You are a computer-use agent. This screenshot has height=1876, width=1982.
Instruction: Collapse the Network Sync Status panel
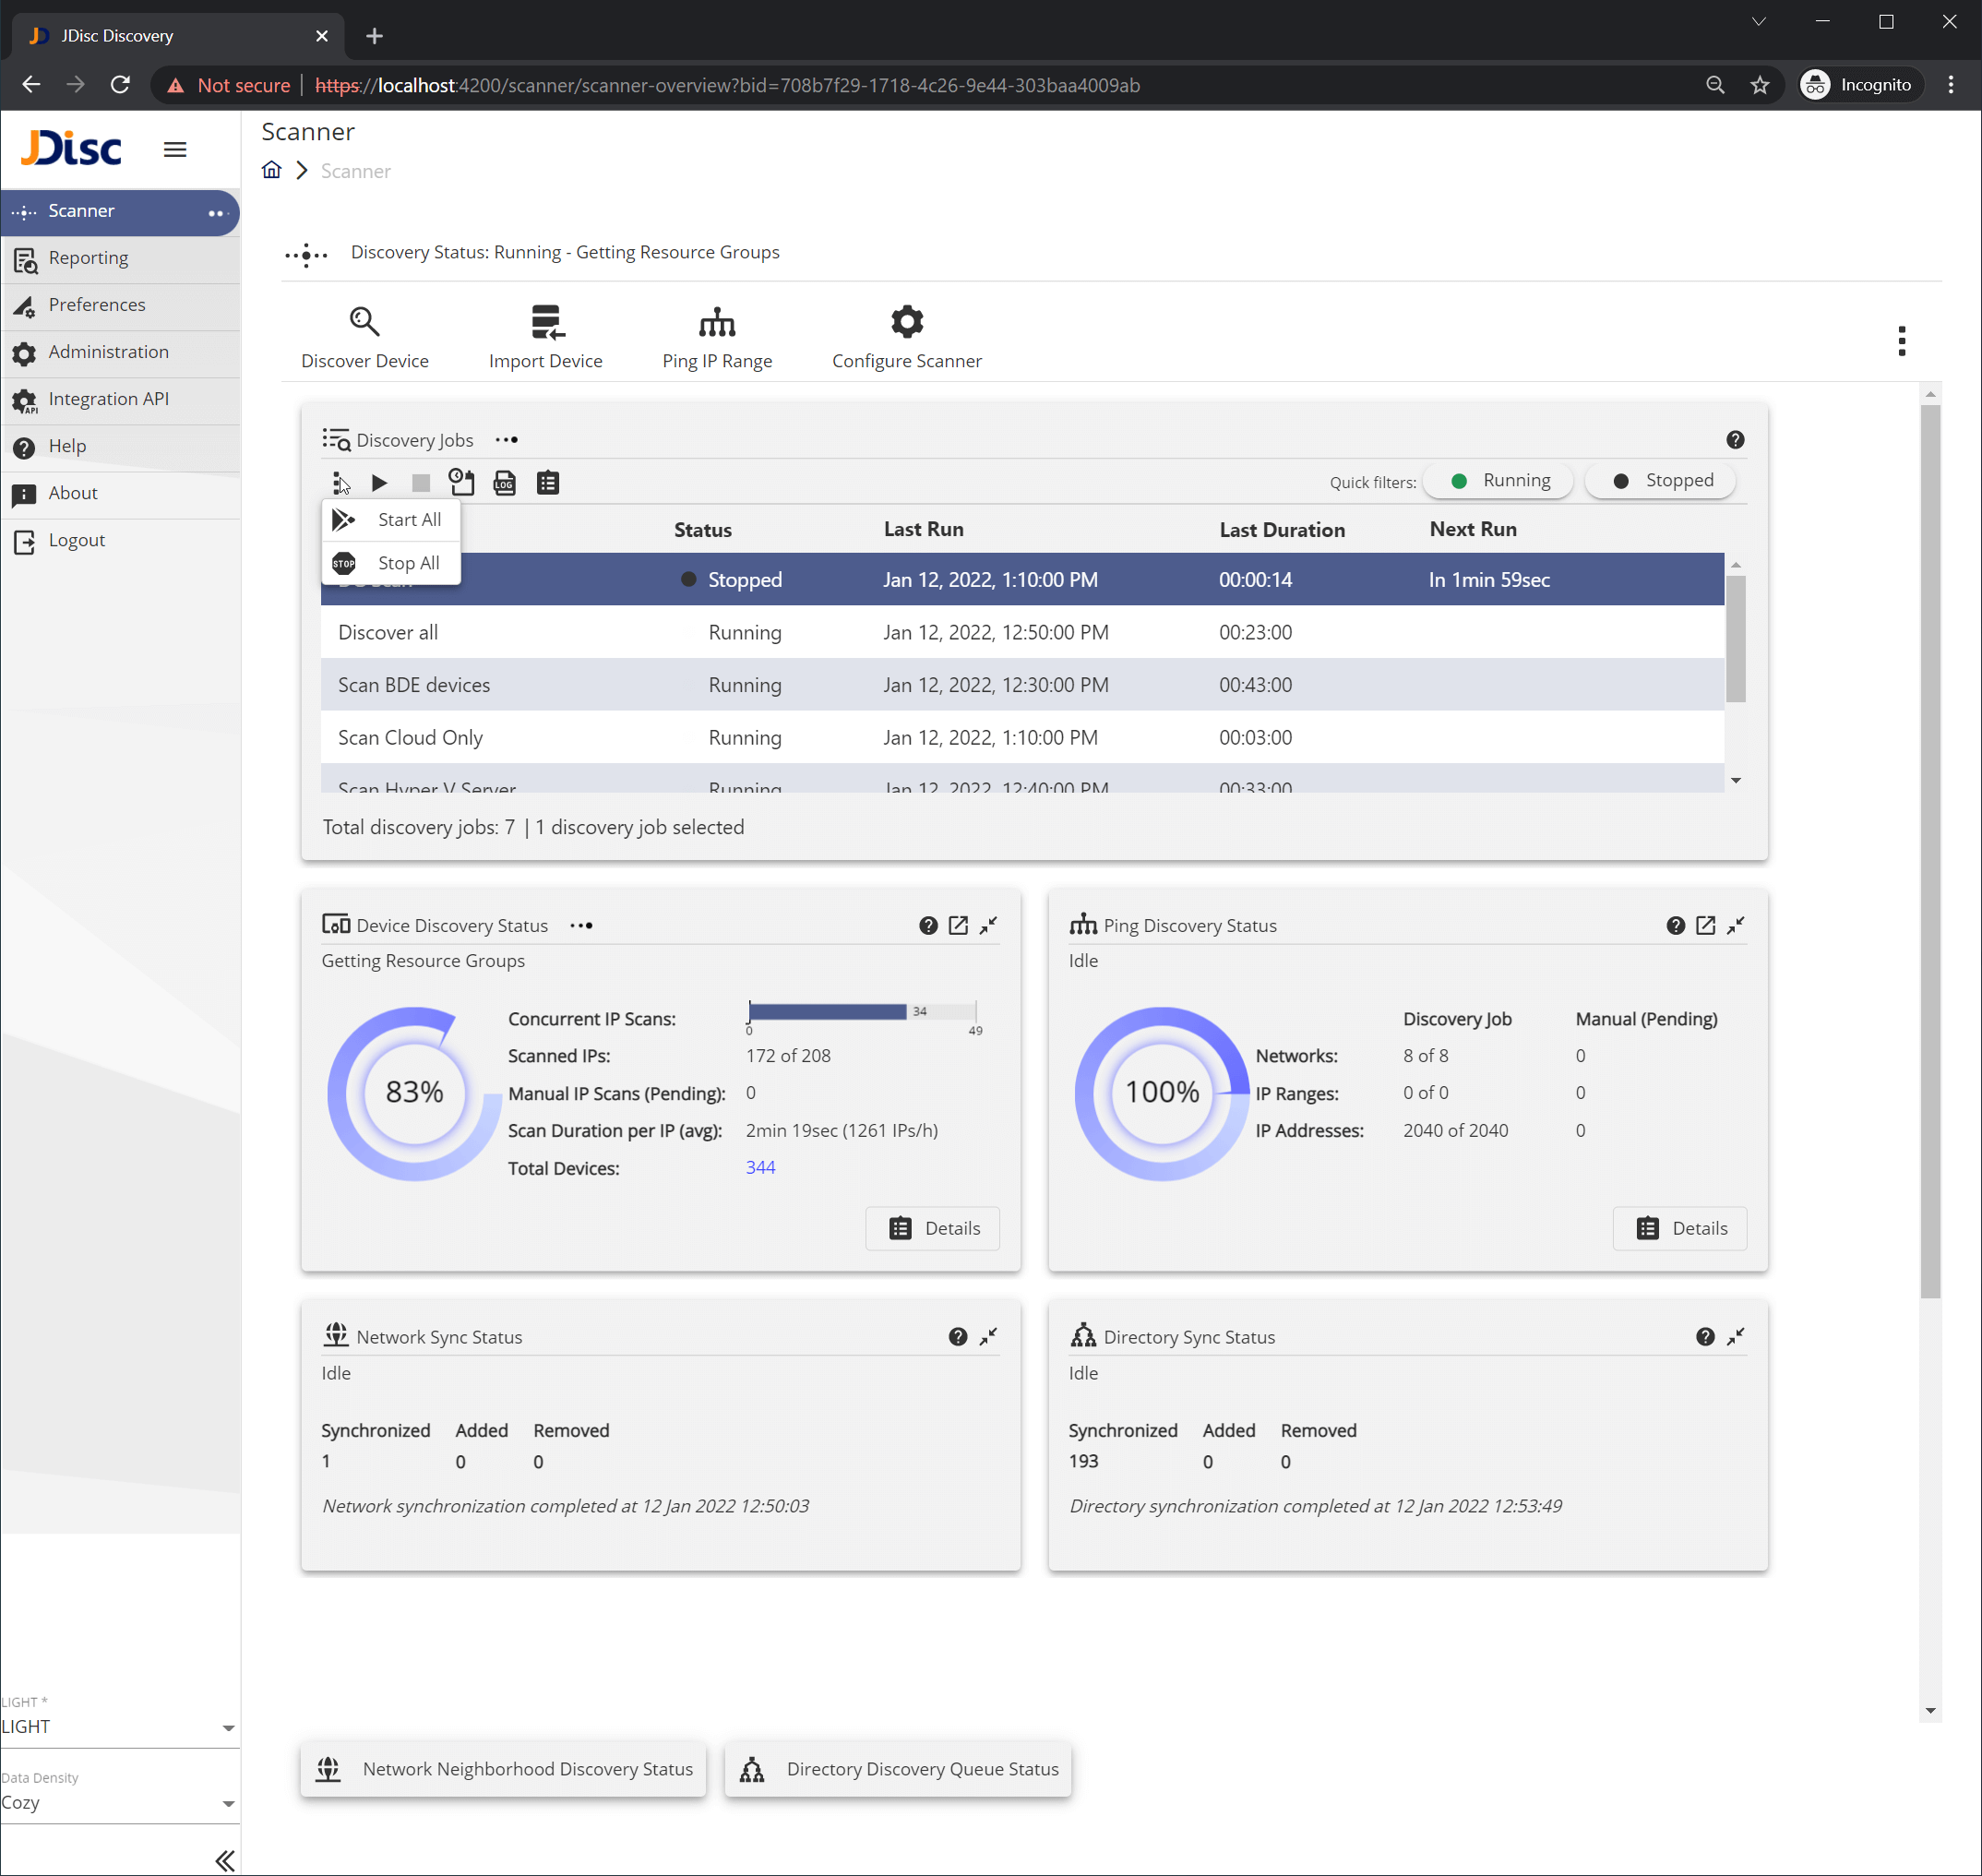pyautogui.click(x=989, y=1336)
